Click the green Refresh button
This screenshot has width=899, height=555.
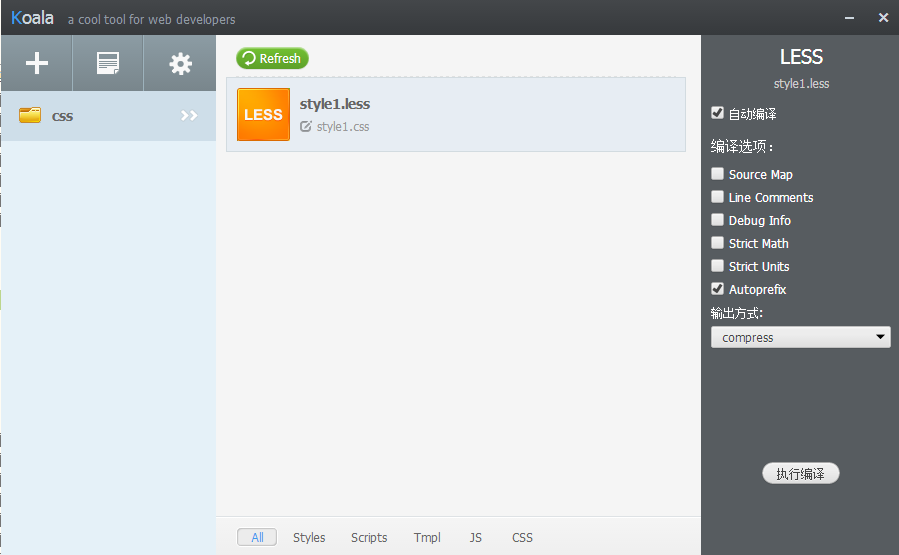point(272,58)
